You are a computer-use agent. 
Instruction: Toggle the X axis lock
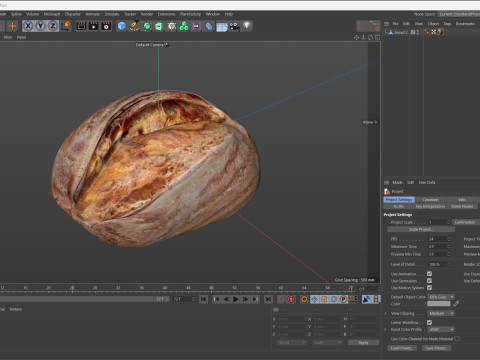tap(29, 26)
